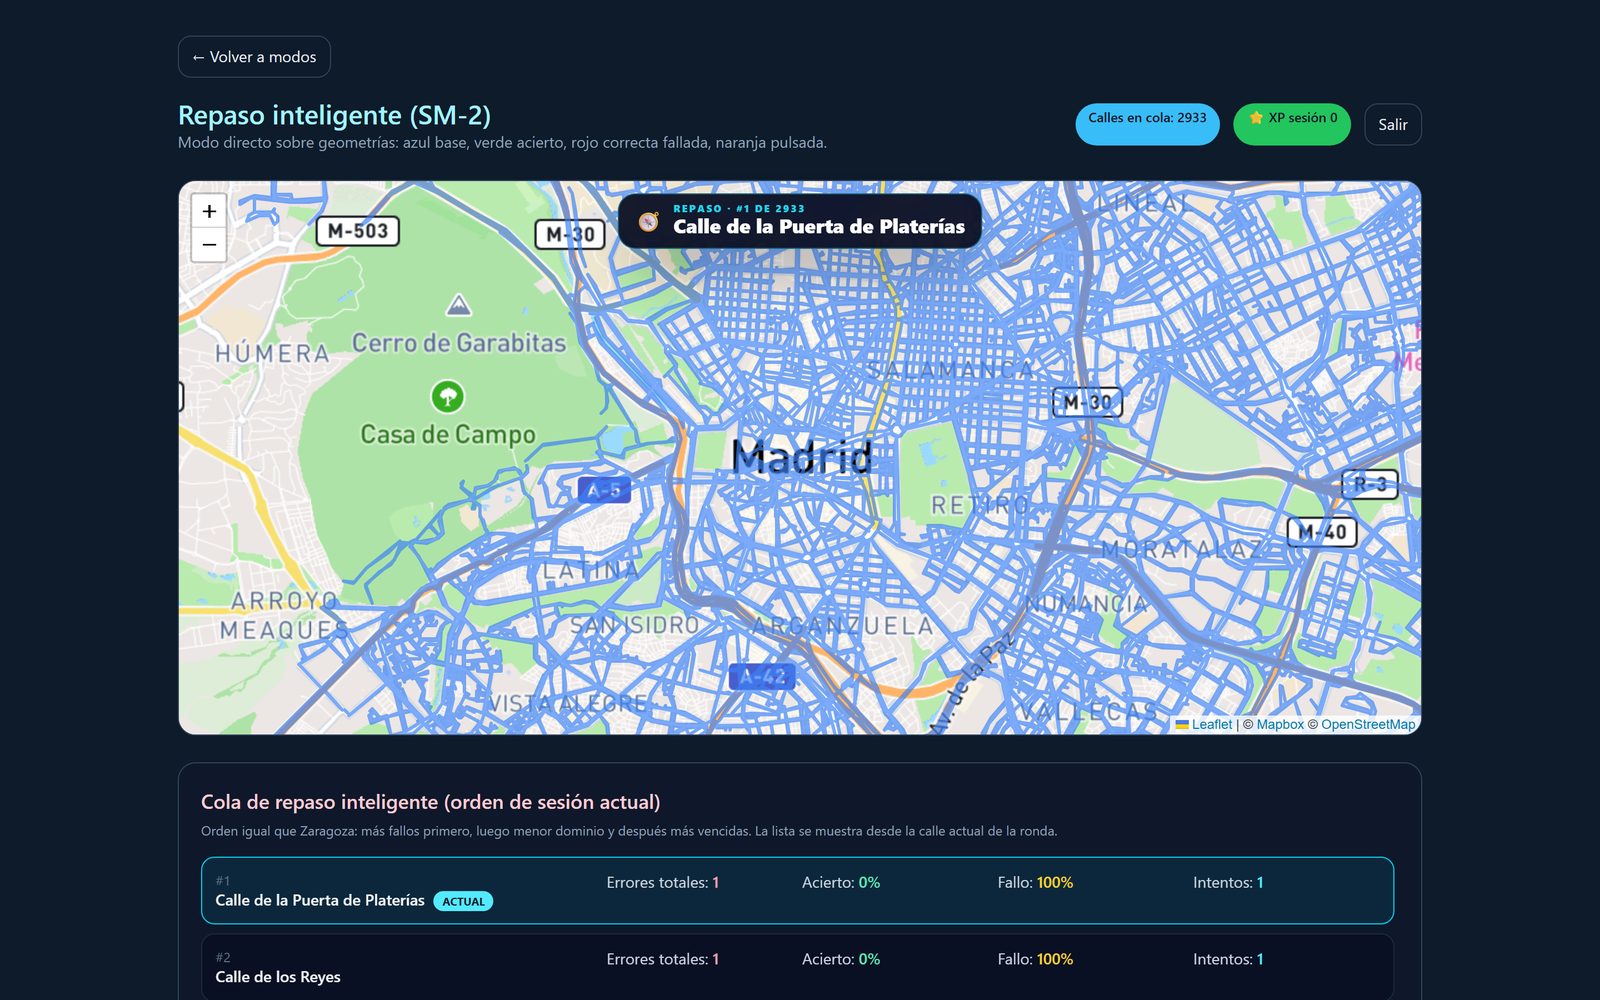Viewport: 1600px width, 1000px height.
Task: Click the Madrid city label on map
Action: pos(802,457)
